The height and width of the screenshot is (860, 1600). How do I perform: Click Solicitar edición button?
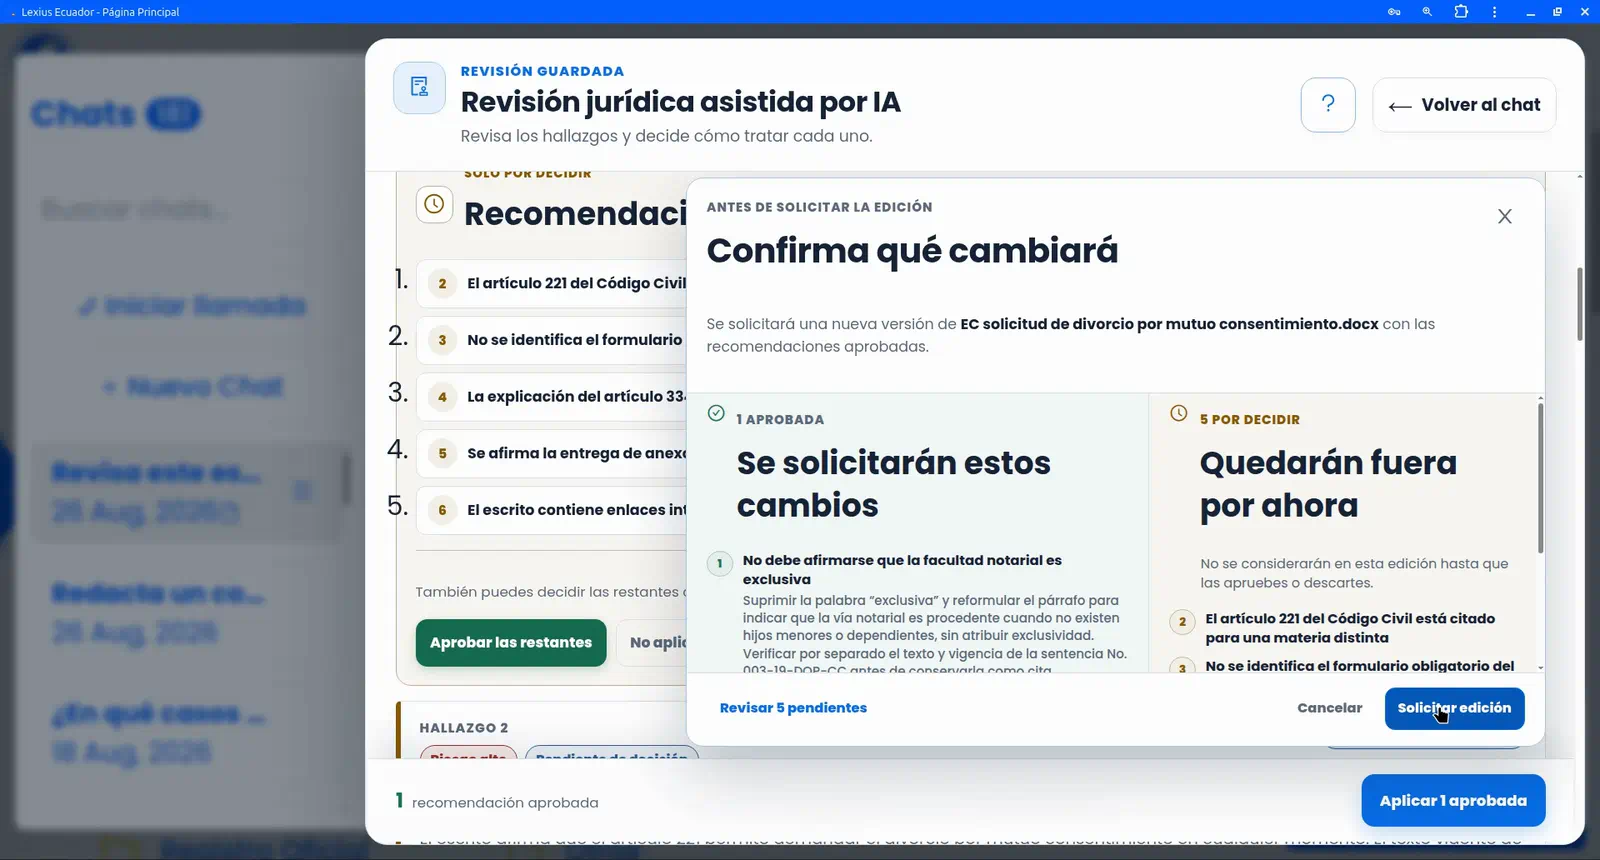click(x=1454, y=708)
